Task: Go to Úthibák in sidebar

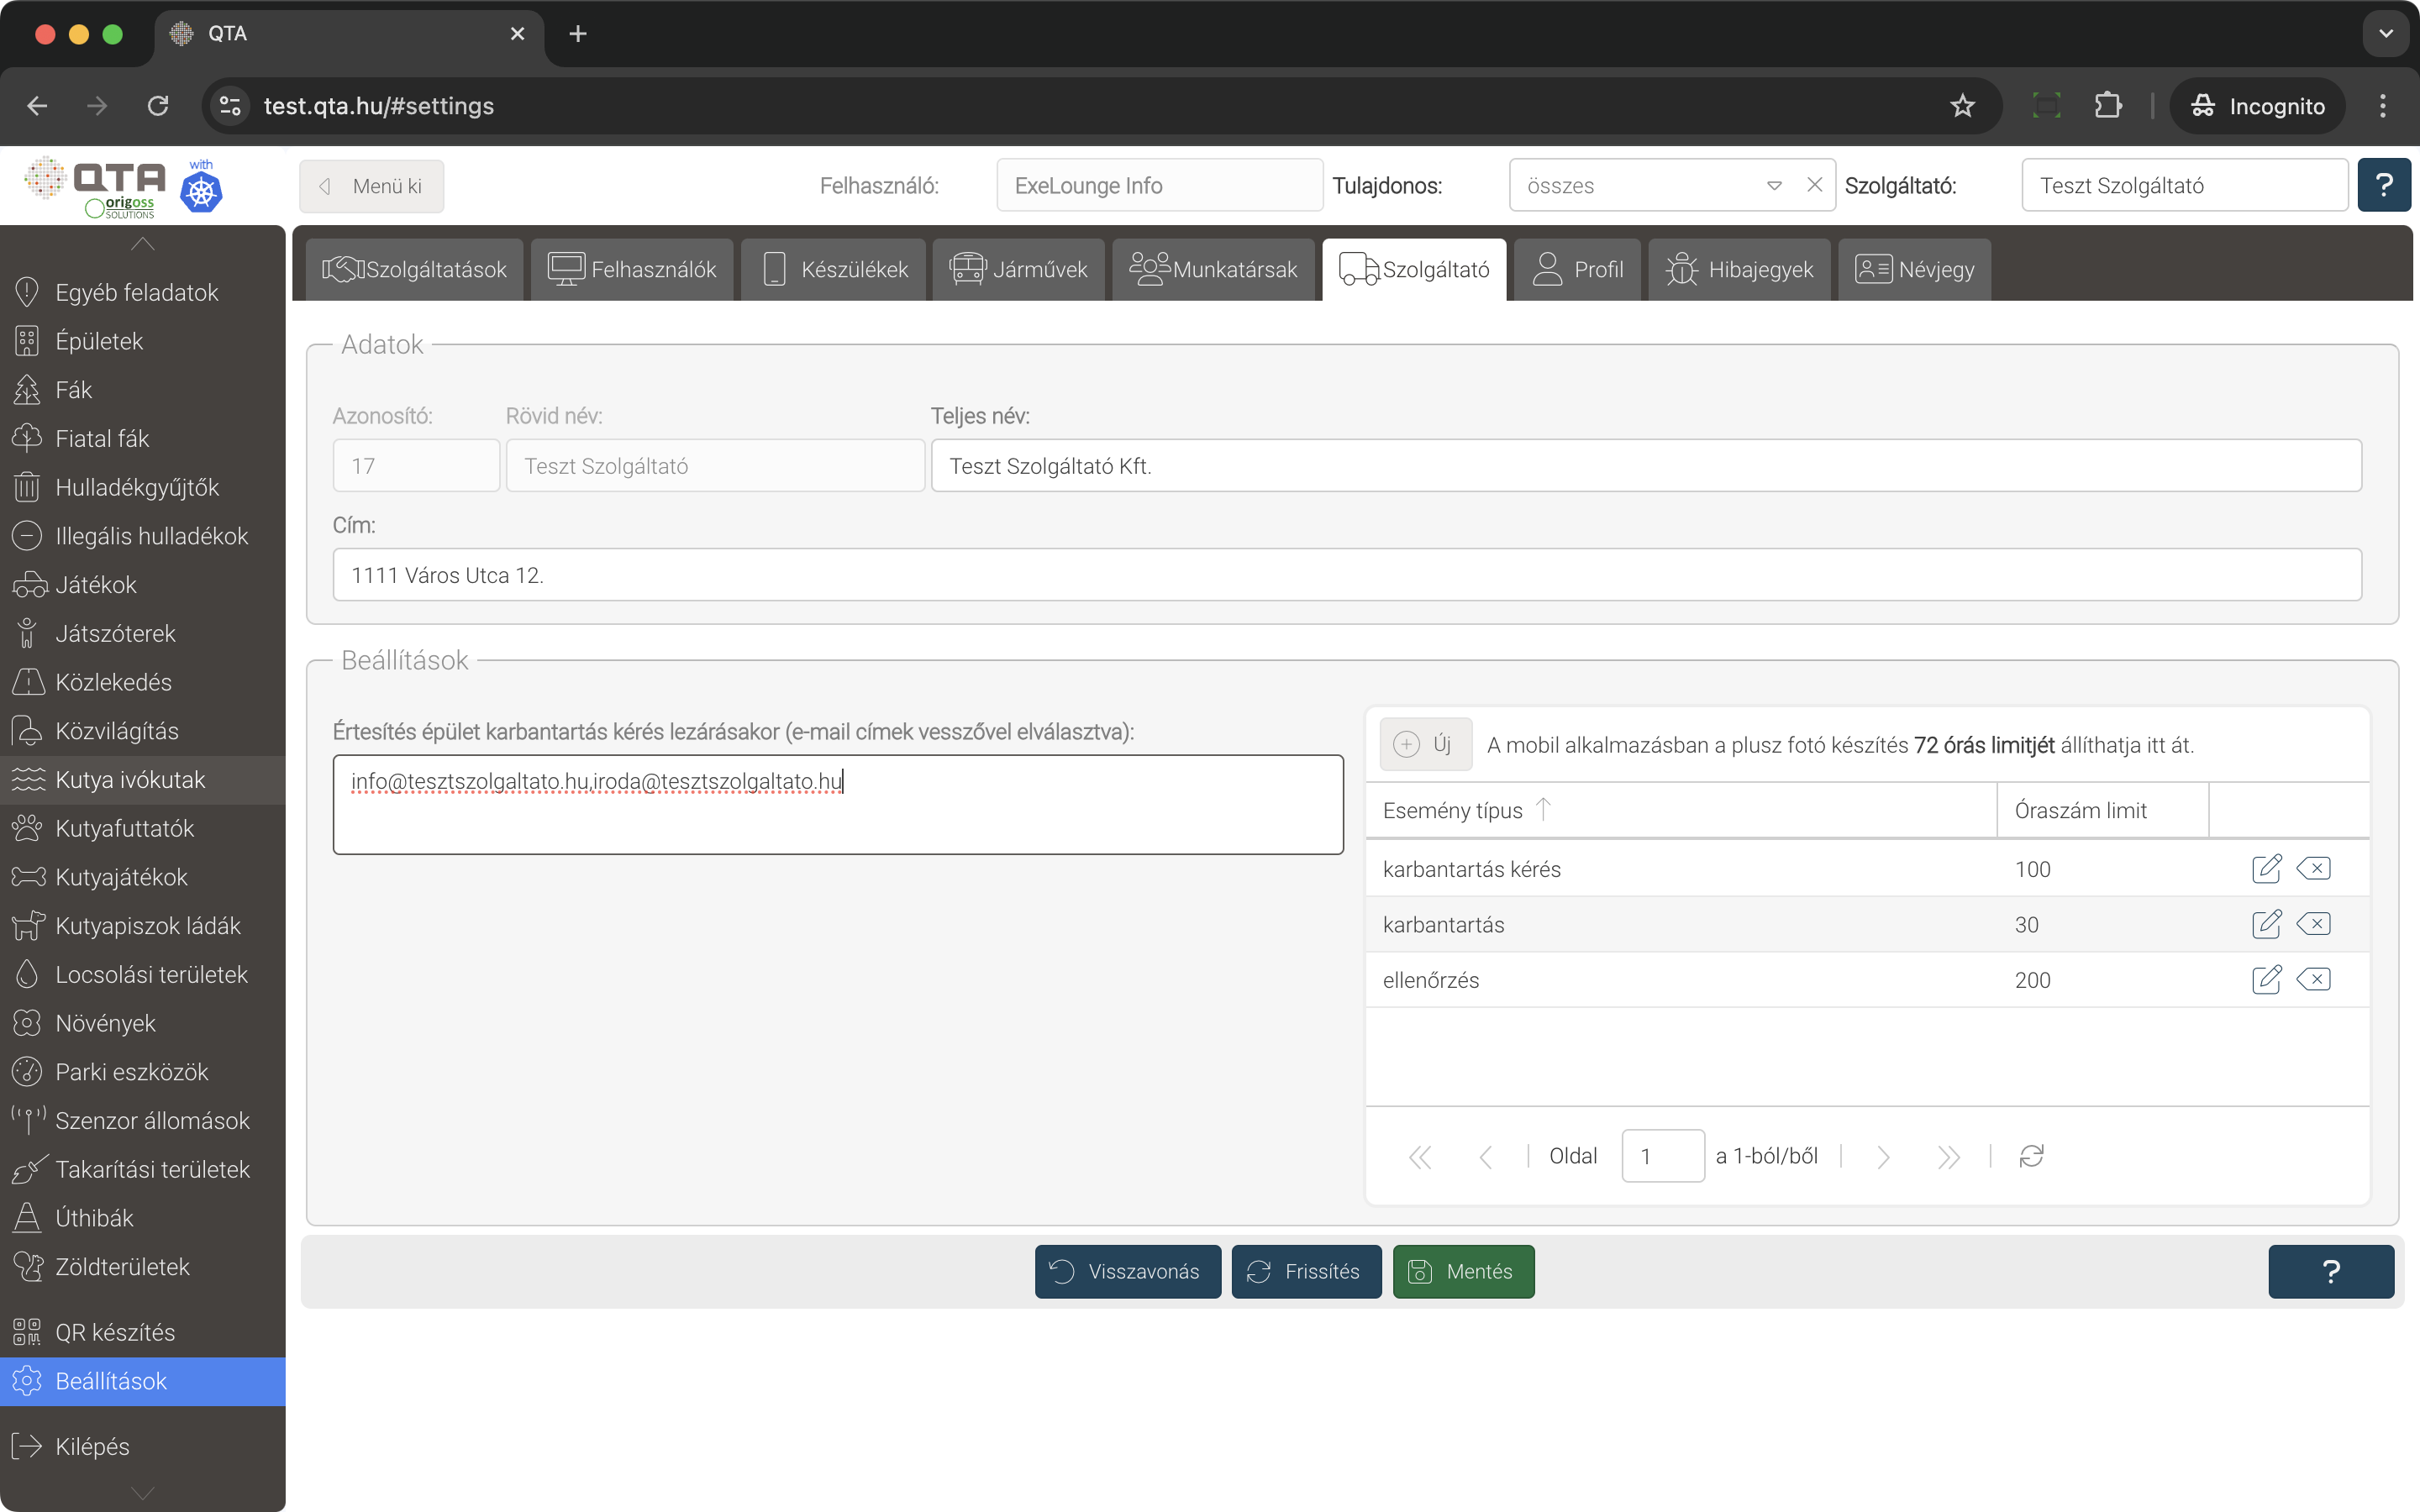Action: tap(142, 1218)
